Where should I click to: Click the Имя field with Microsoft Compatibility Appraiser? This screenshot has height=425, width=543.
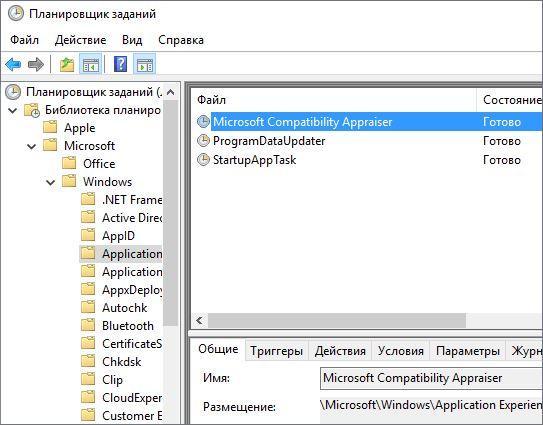431,378
